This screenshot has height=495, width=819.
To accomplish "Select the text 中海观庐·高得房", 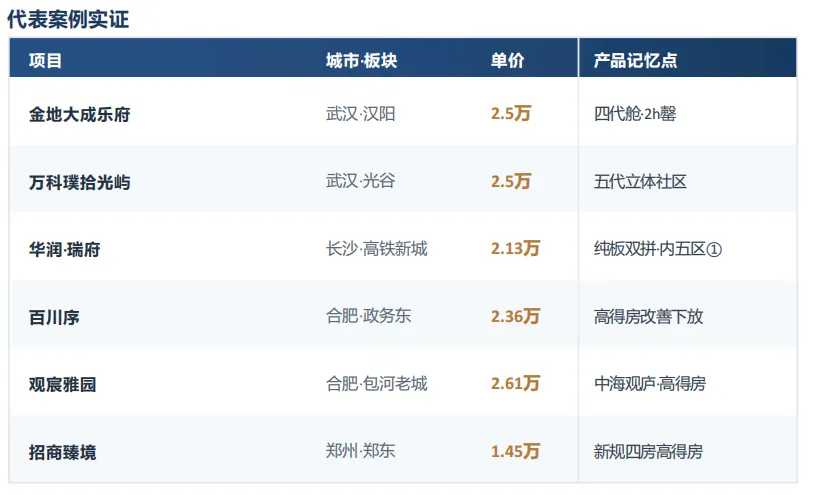I will click(x=650, y=384).
